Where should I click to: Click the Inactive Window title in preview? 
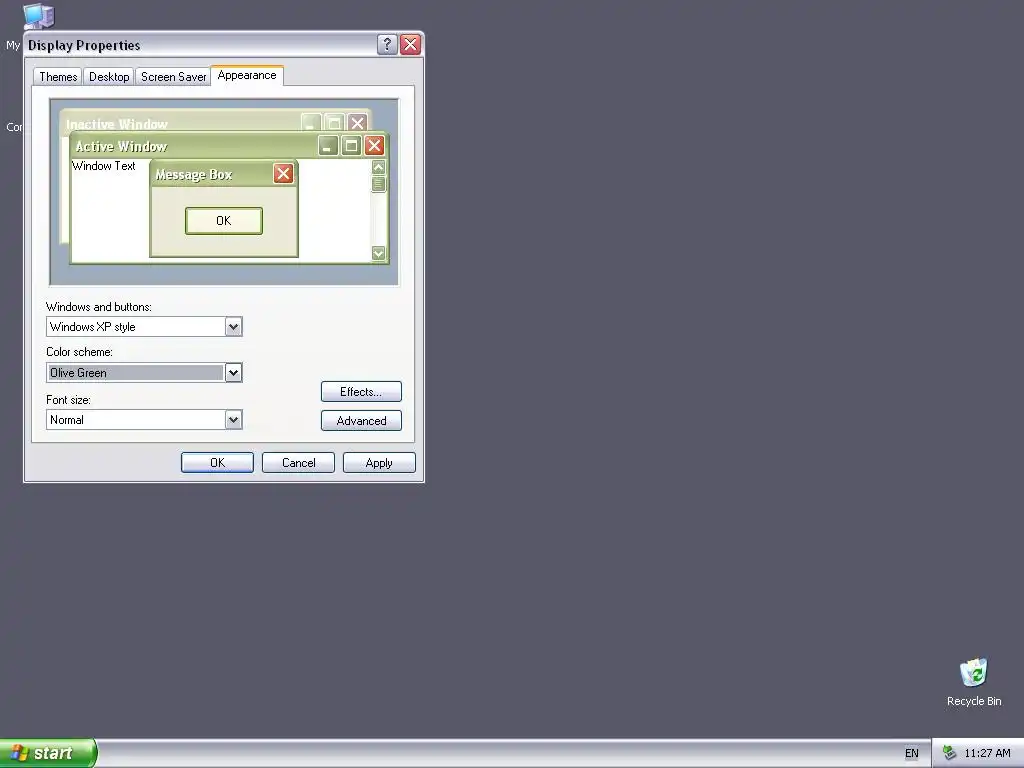tap(117, 124)
